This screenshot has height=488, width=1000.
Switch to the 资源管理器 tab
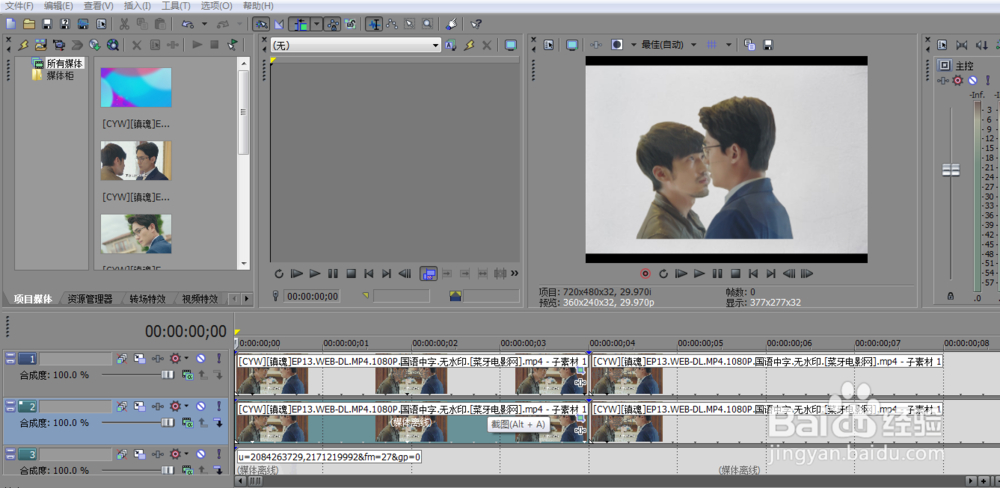[x=90, y=299]
